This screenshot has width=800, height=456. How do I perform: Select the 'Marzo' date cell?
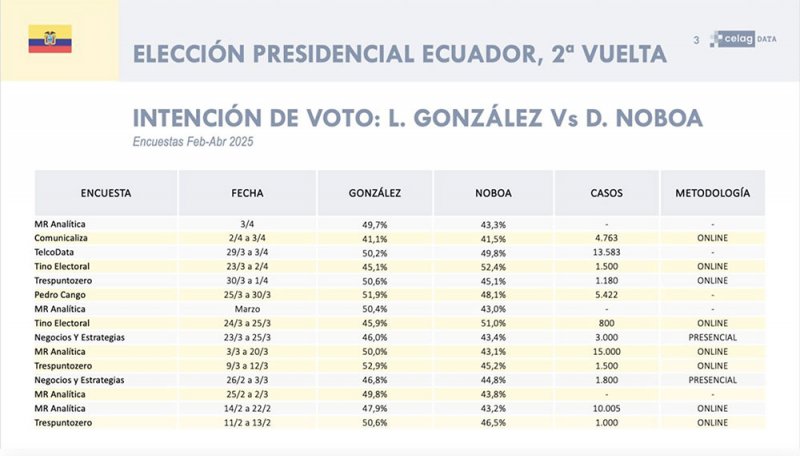247,309
